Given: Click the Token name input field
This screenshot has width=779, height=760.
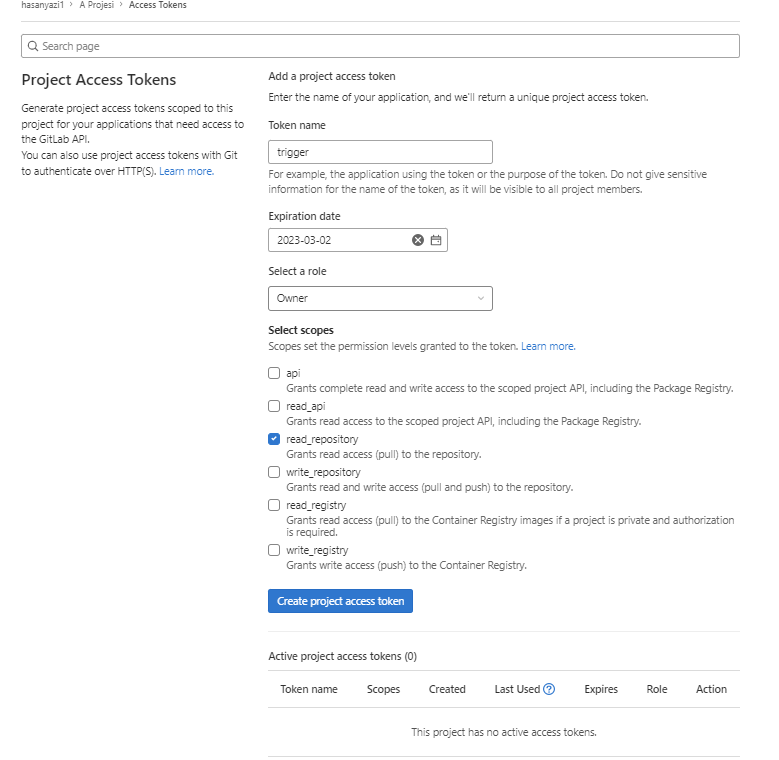Looking at the screenshot, I should (380, 152).
